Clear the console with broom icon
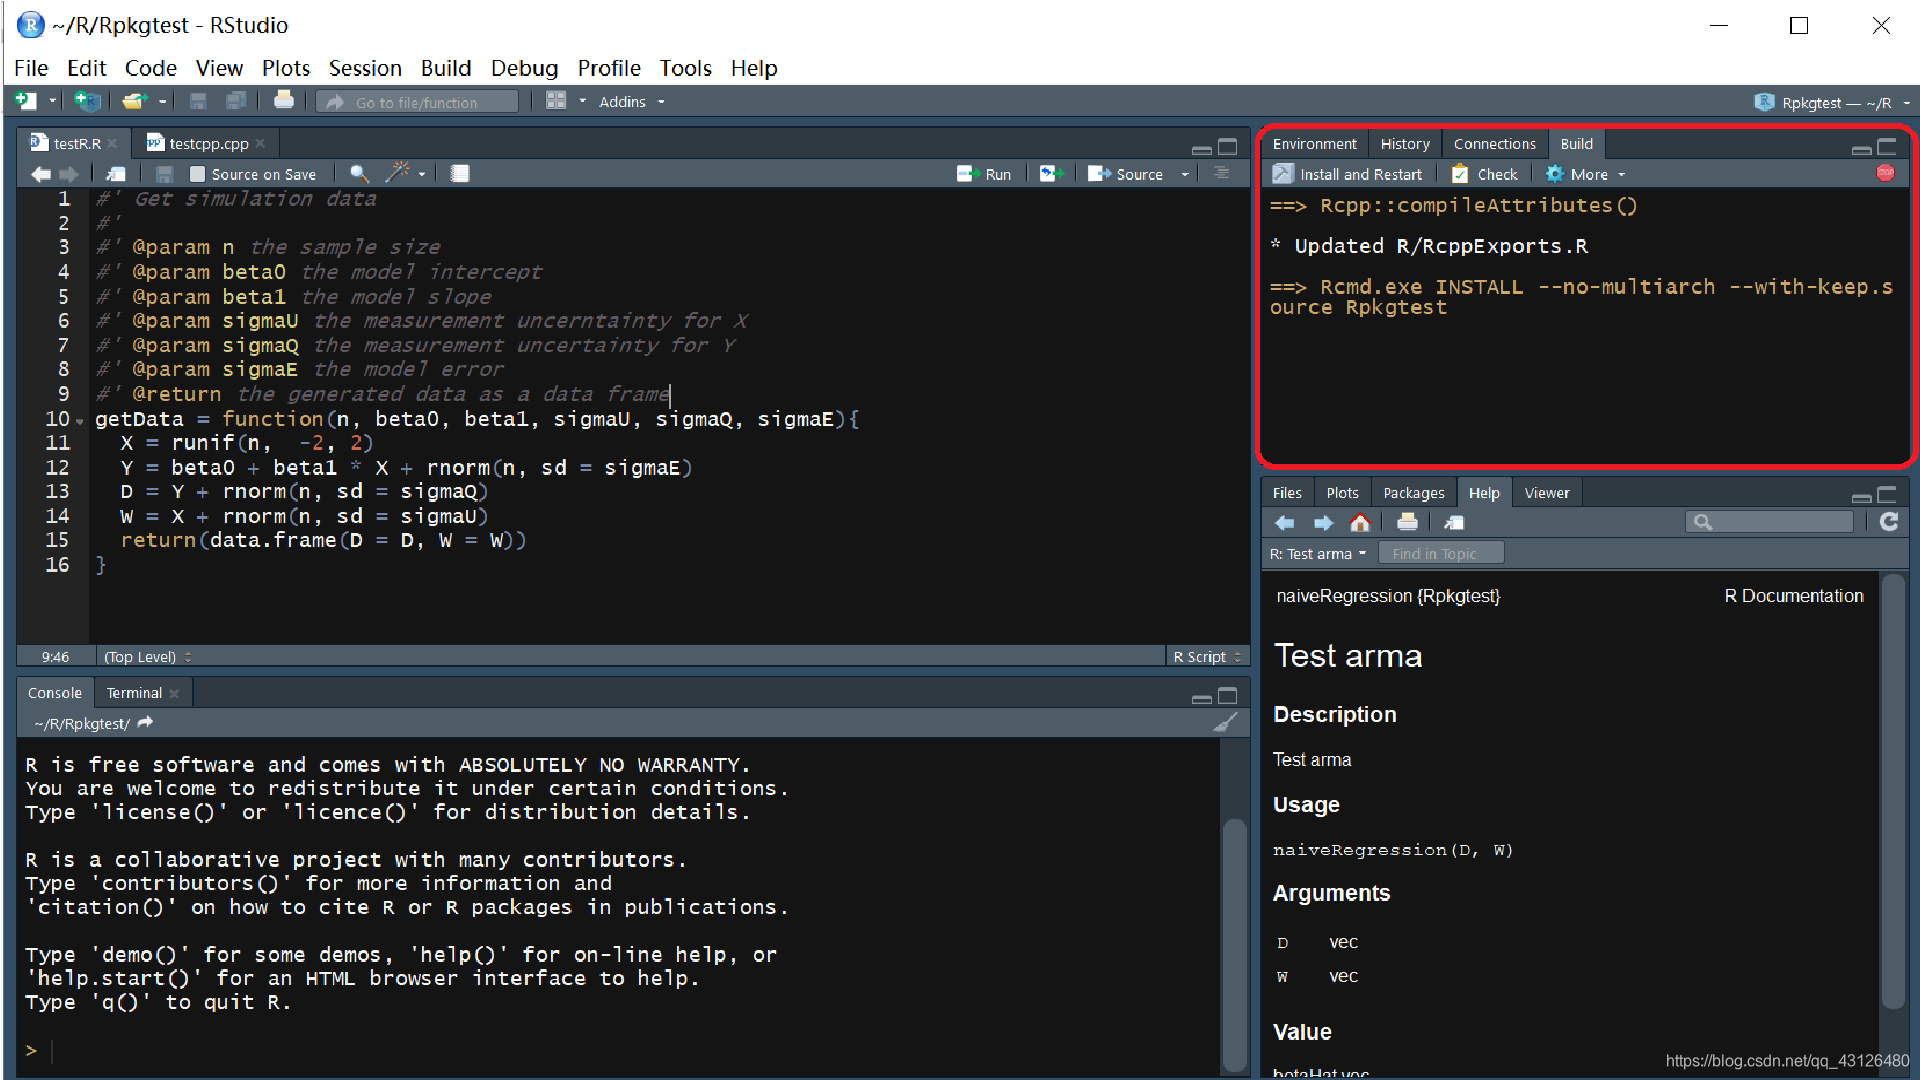 [1225, 723]
